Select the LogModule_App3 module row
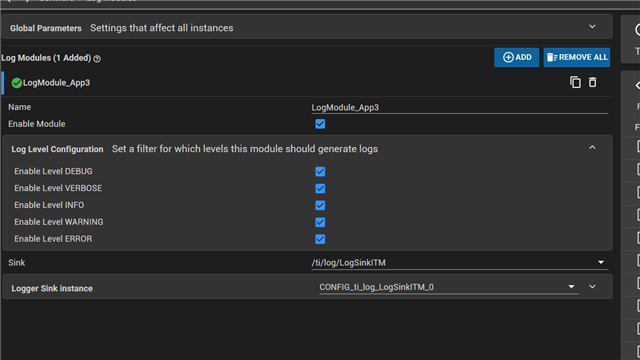Viewport: 640px width, 360px height. pos(306,83)
